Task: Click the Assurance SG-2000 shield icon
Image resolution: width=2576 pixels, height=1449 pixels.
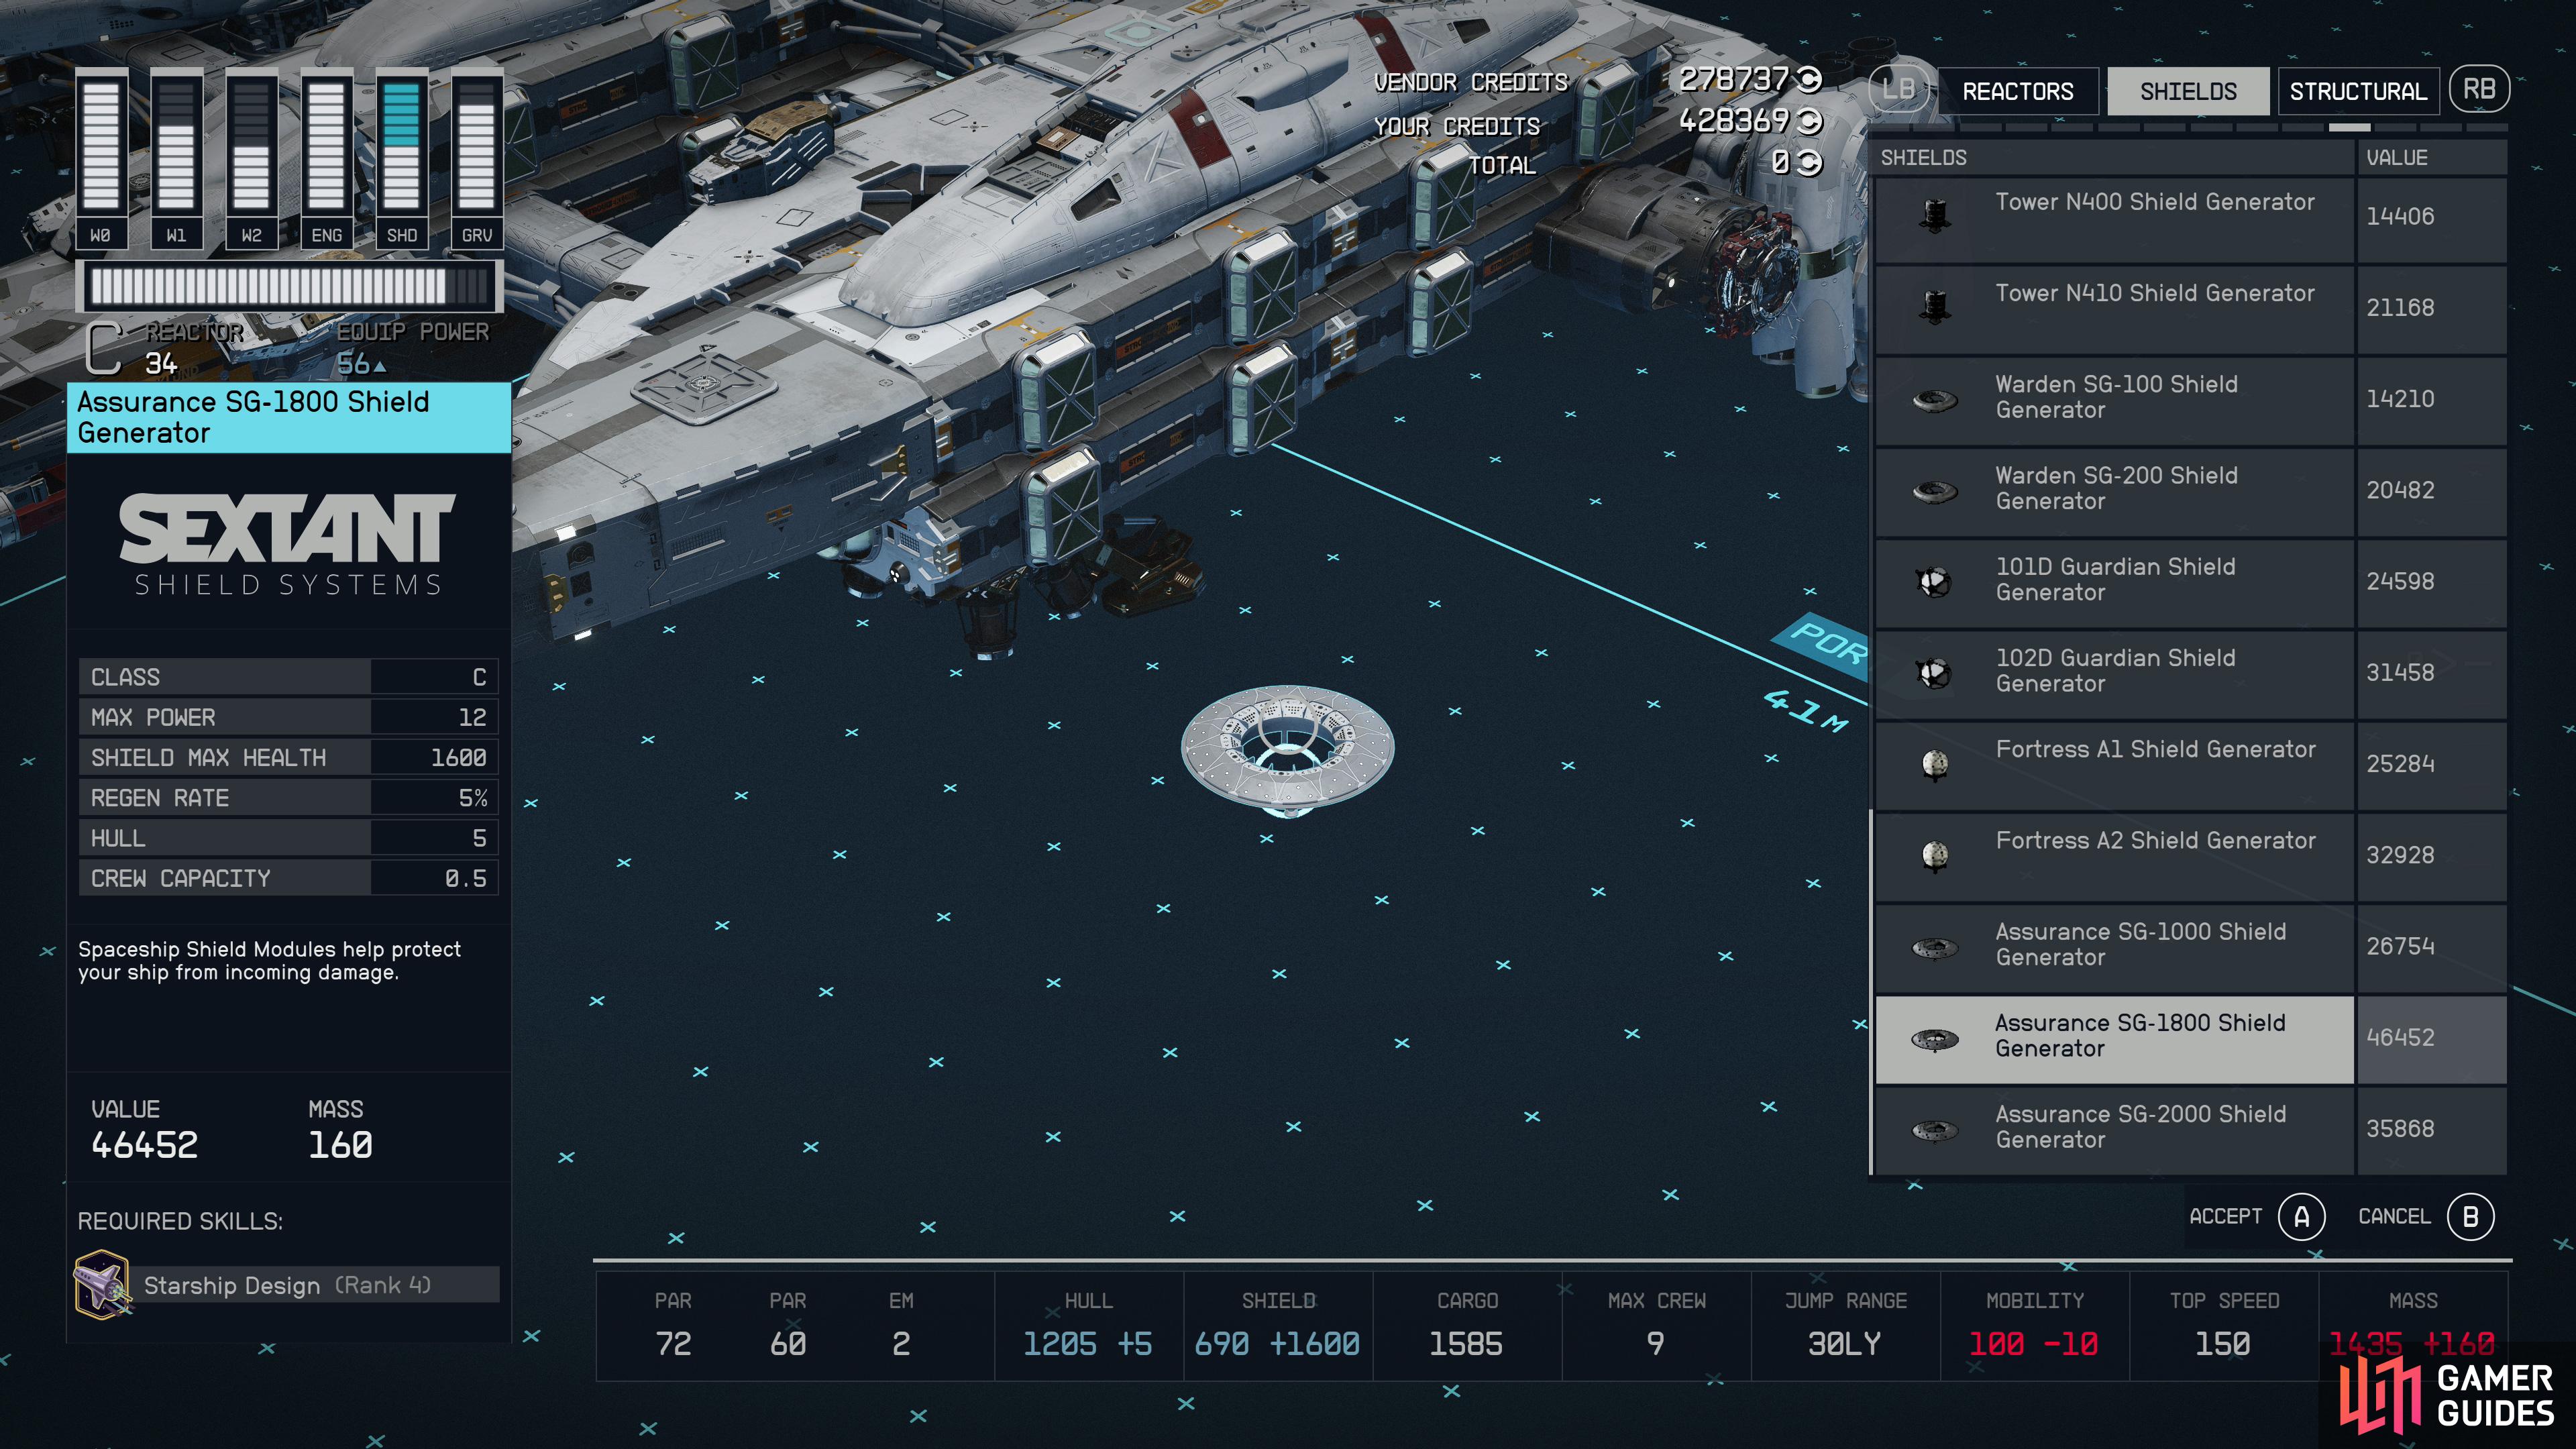Action: point(1935,1131)
